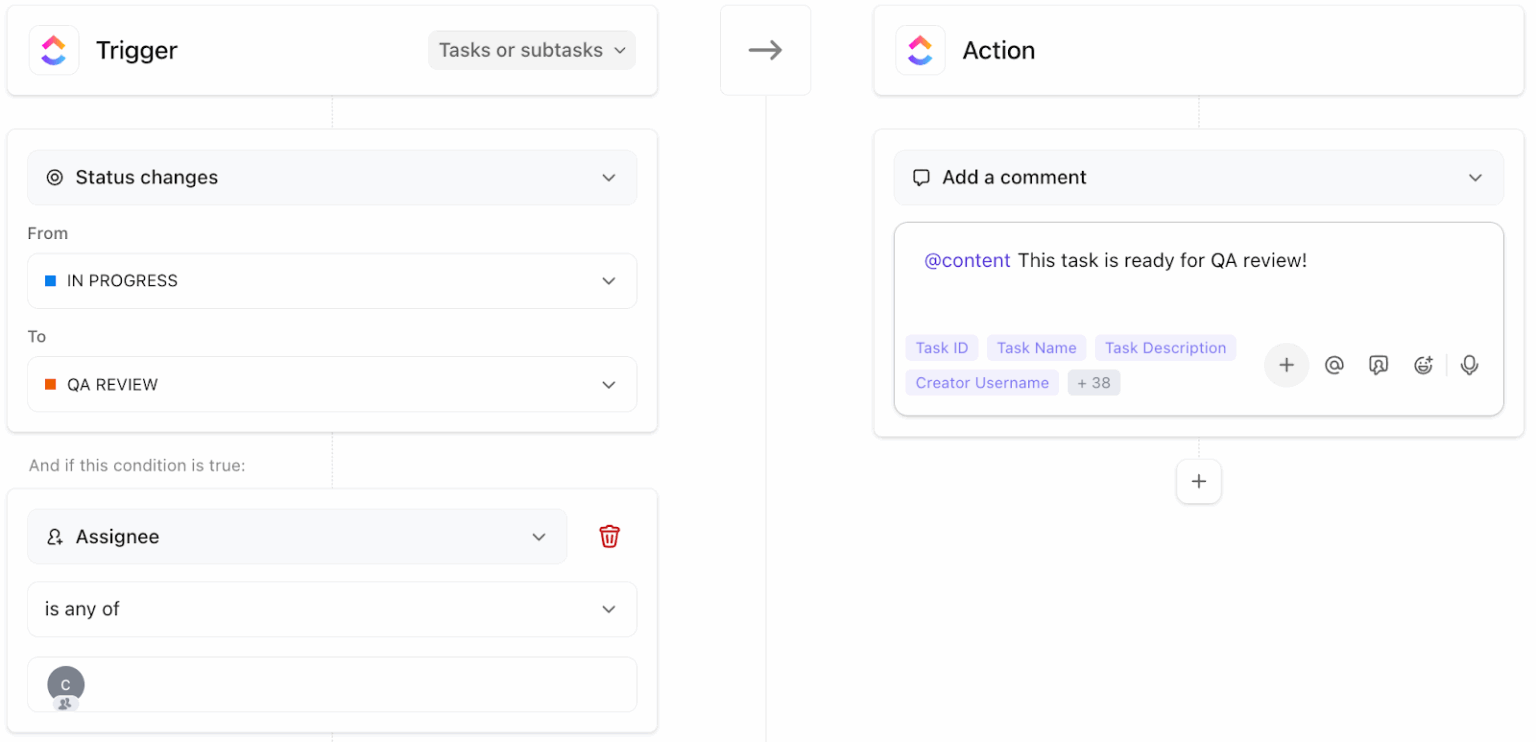
Task: Open the 'is any of' operator dropdown
Action: pyautogui.click(x=332, y=609)
